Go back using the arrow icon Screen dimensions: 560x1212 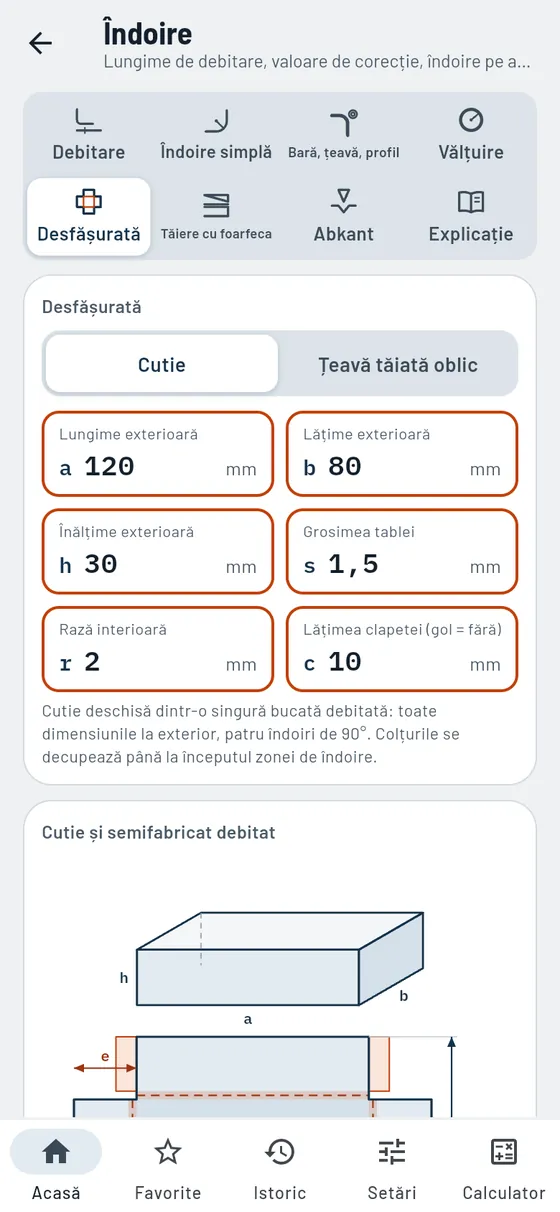[40, 43]
